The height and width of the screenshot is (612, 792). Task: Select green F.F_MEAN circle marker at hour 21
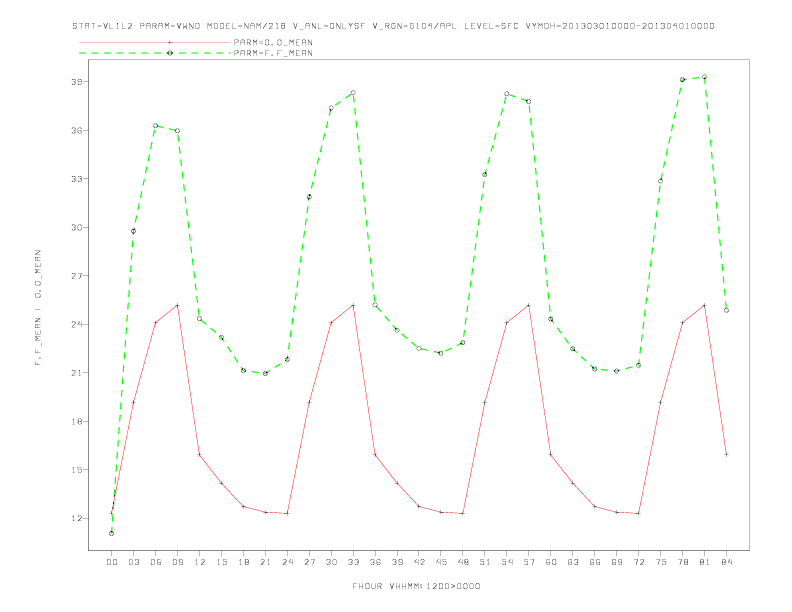pos(265,373)
